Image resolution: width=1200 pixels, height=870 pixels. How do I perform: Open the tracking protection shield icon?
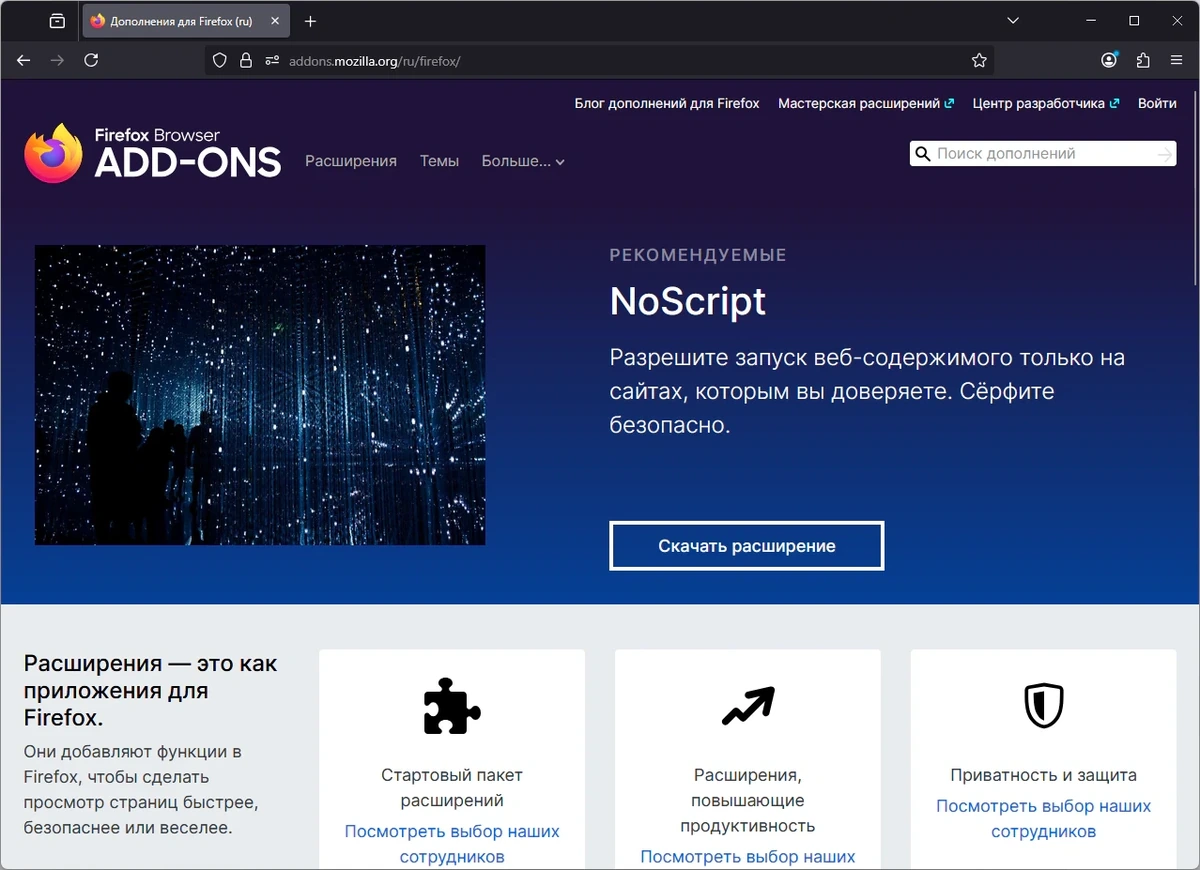coord(221,61)
